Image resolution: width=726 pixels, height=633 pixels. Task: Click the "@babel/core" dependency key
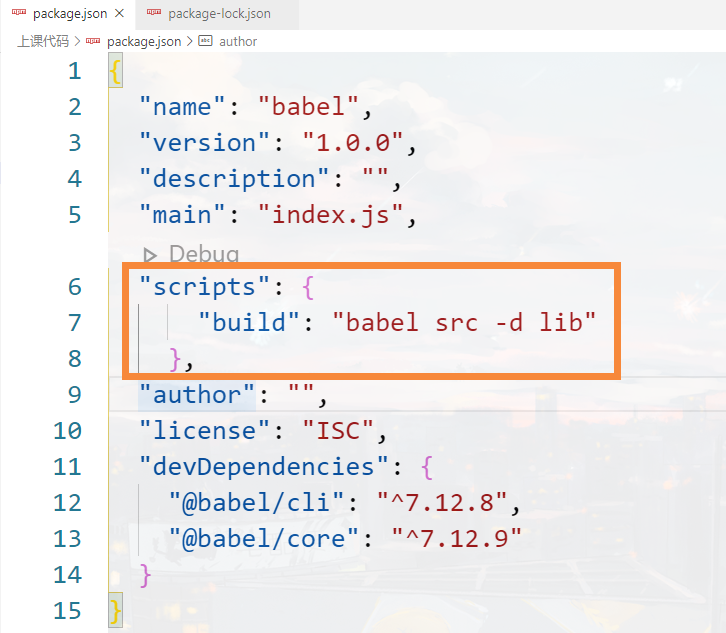tap(263, 539)
